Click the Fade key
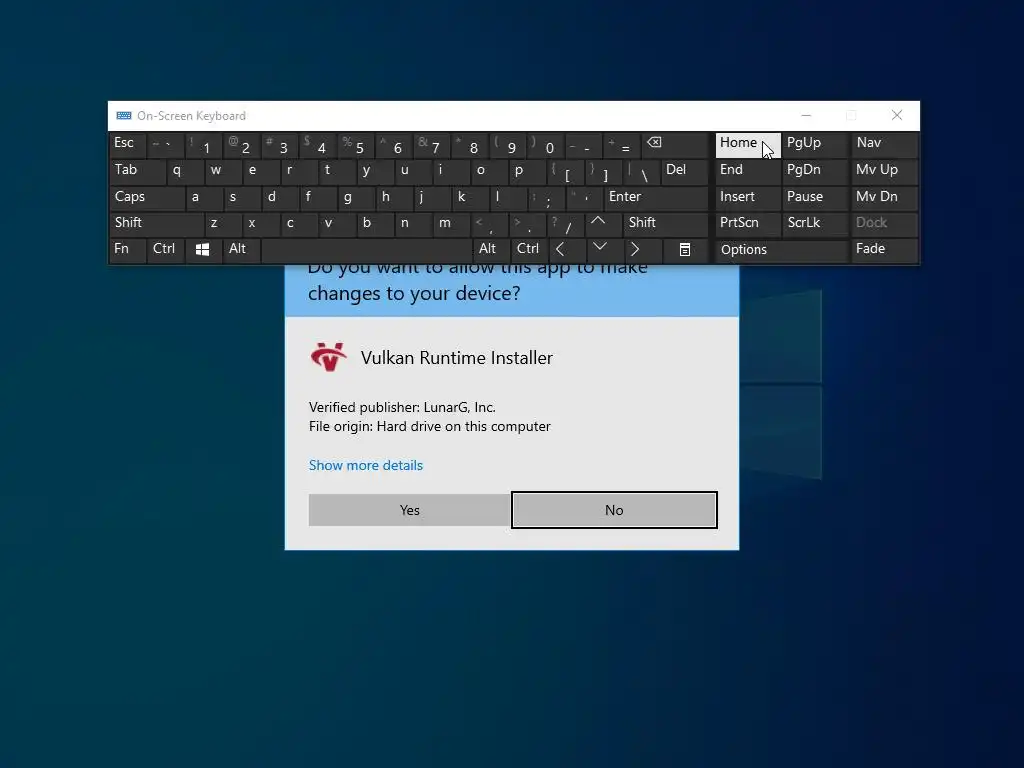This screenshot has width=1024, height=768. point(885,249)
